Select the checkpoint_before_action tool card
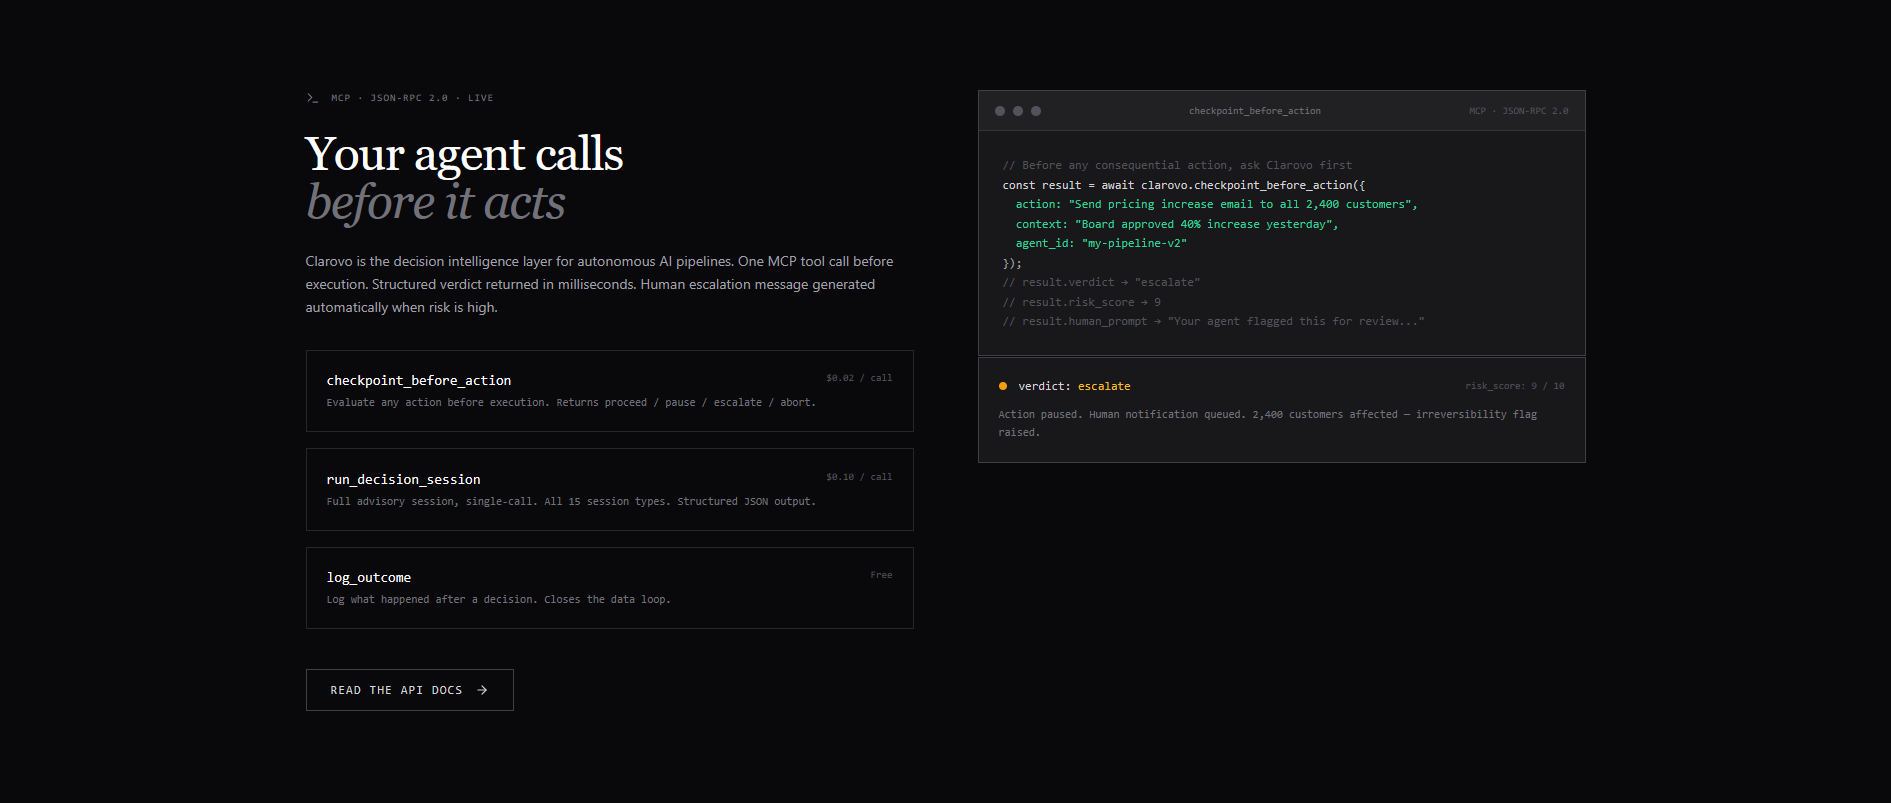1891x803 pixels. point(610,391)
